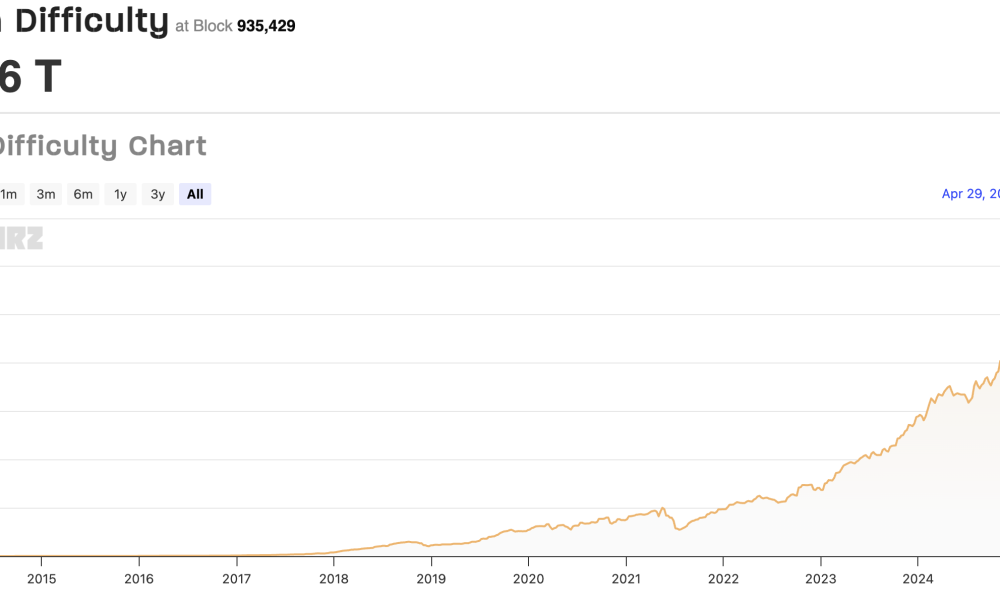Select the 1m time range
The image size is (1000, 600).
(9, 194)
